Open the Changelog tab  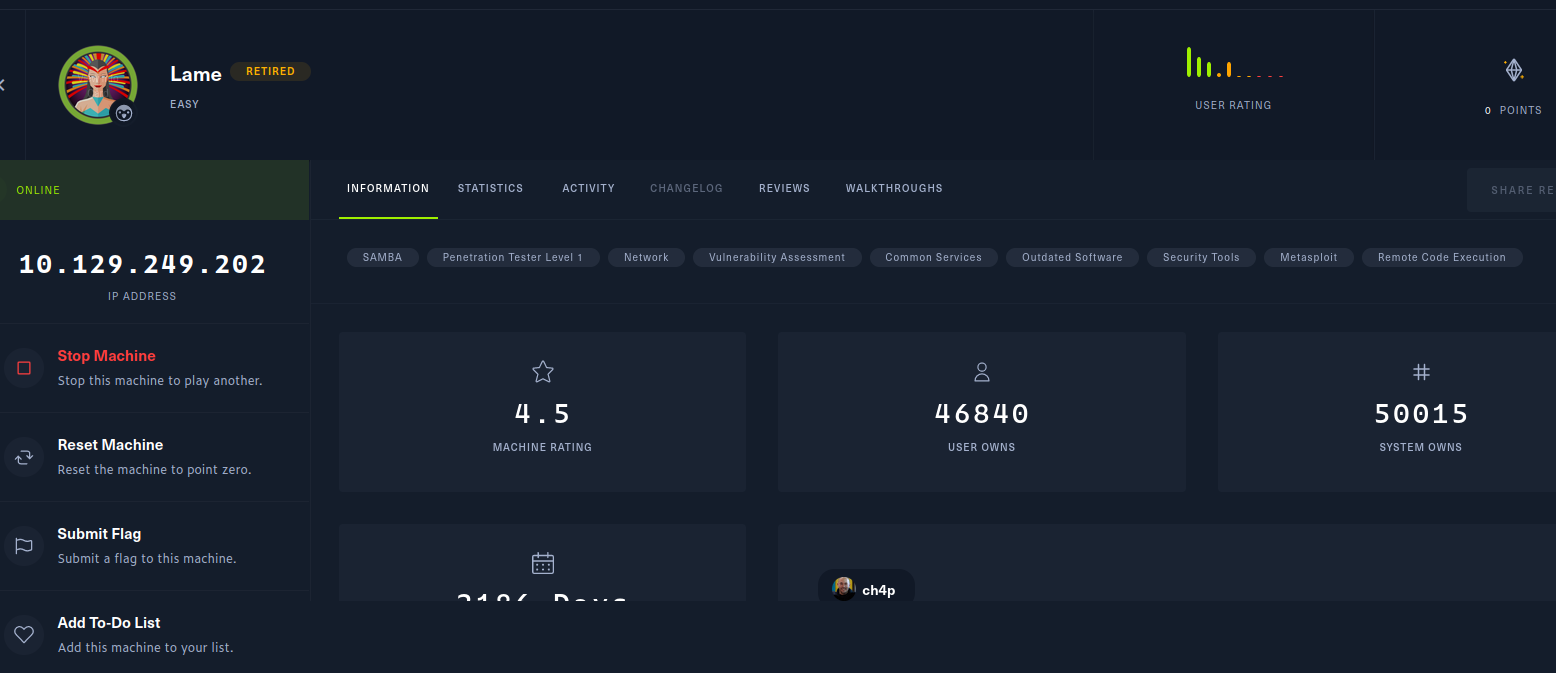tap(686, 188)
